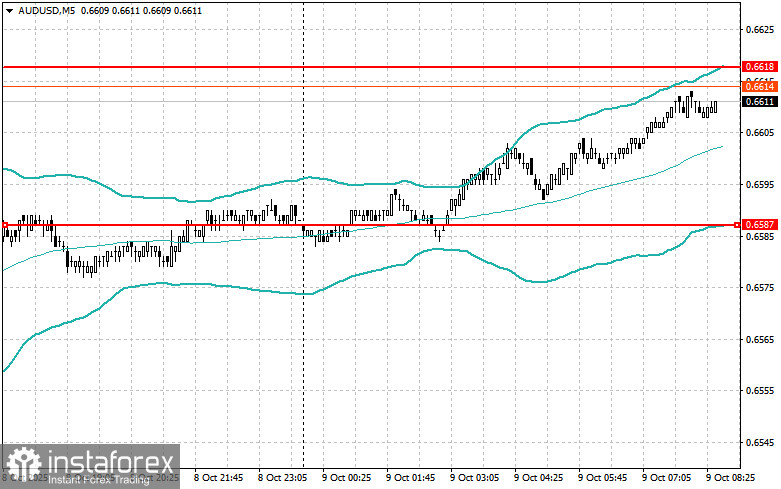
Task: Select the 9 Oct 04:25 time label
Action: pyautogui.click(x=538, y=478)
